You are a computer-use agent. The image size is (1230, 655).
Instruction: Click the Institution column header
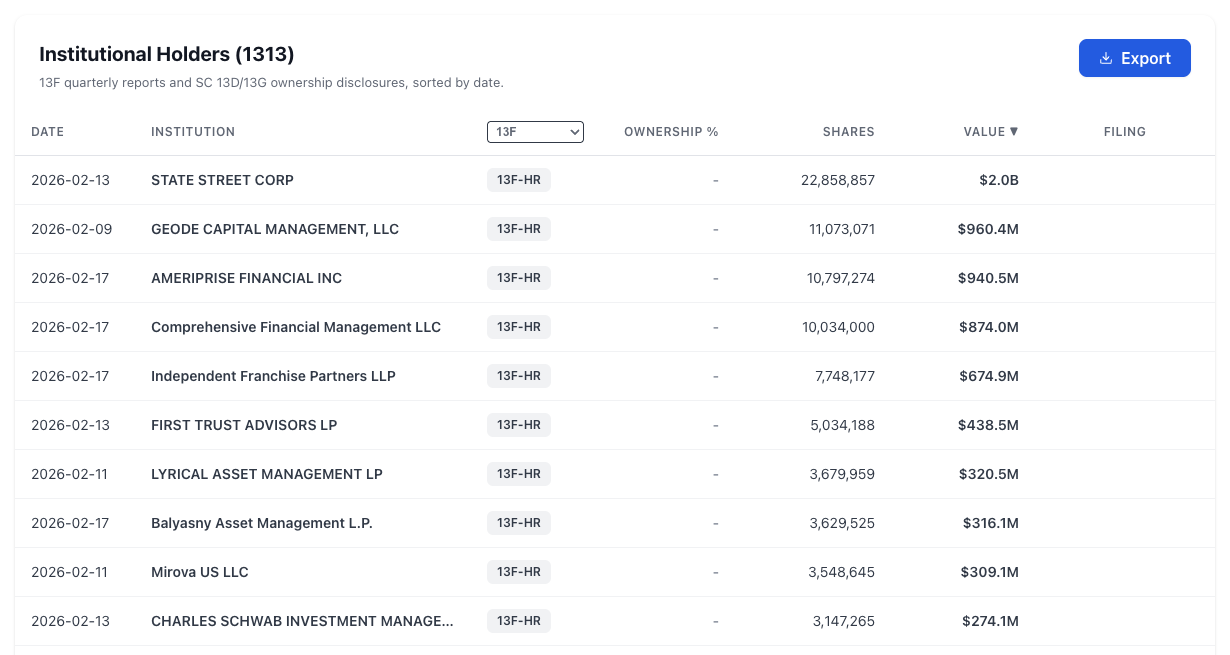193,132
